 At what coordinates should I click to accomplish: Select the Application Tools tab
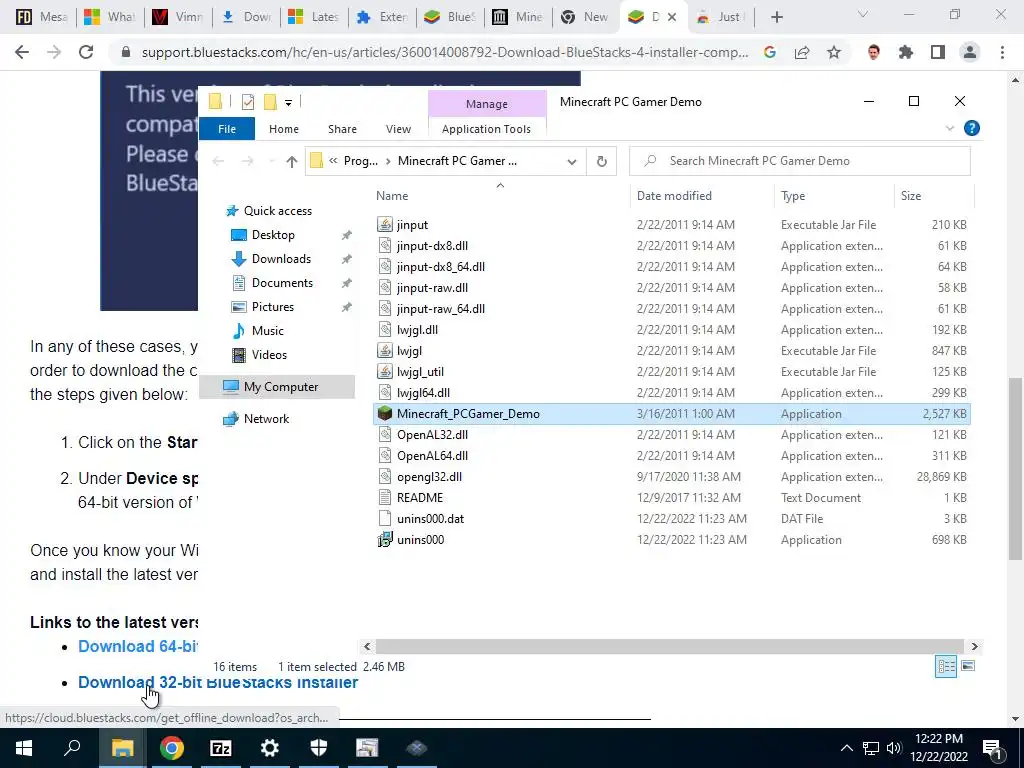click(487, 129)
